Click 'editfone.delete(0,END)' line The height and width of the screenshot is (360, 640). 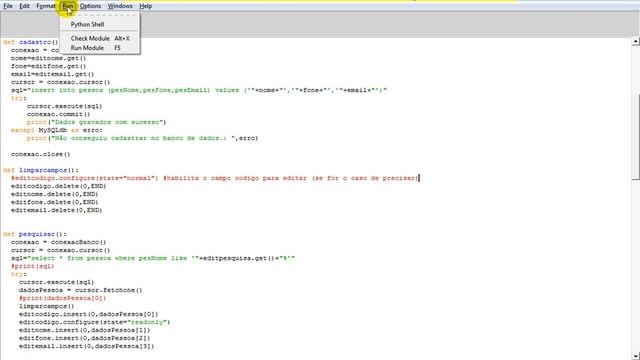(x=54, y=202)
